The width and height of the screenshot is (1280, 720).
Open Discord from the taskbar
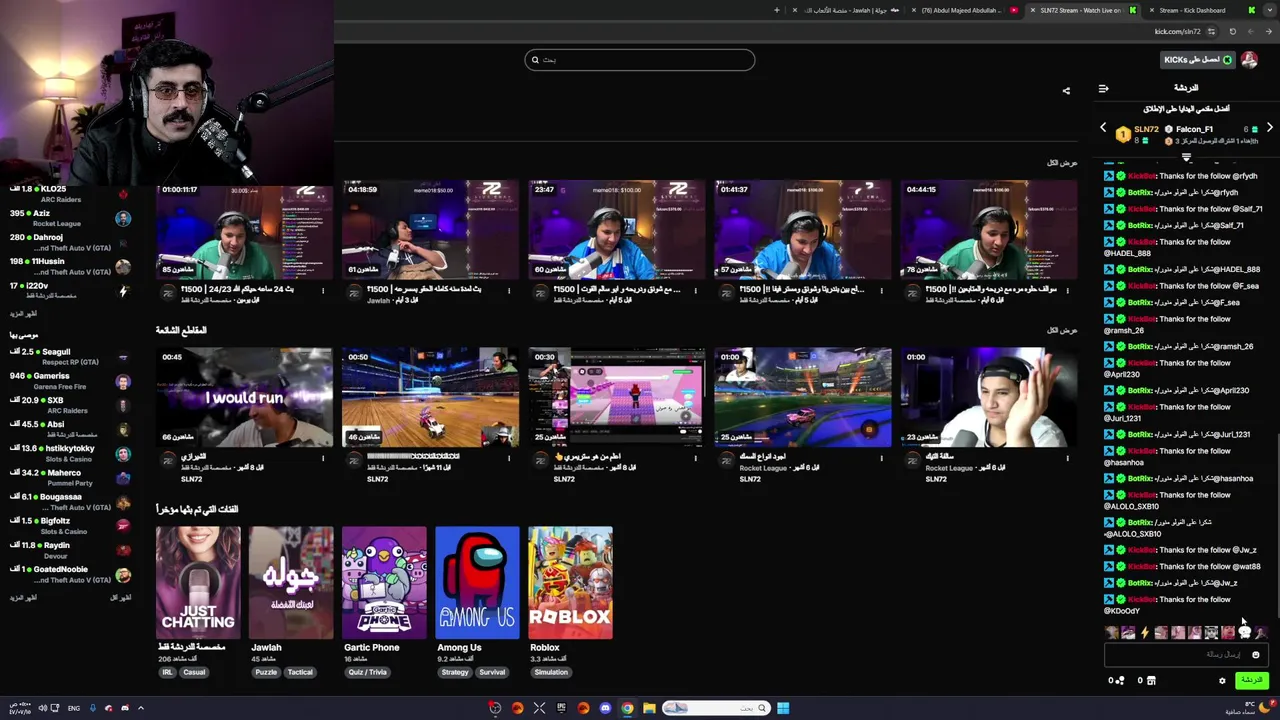pos(605,708)
